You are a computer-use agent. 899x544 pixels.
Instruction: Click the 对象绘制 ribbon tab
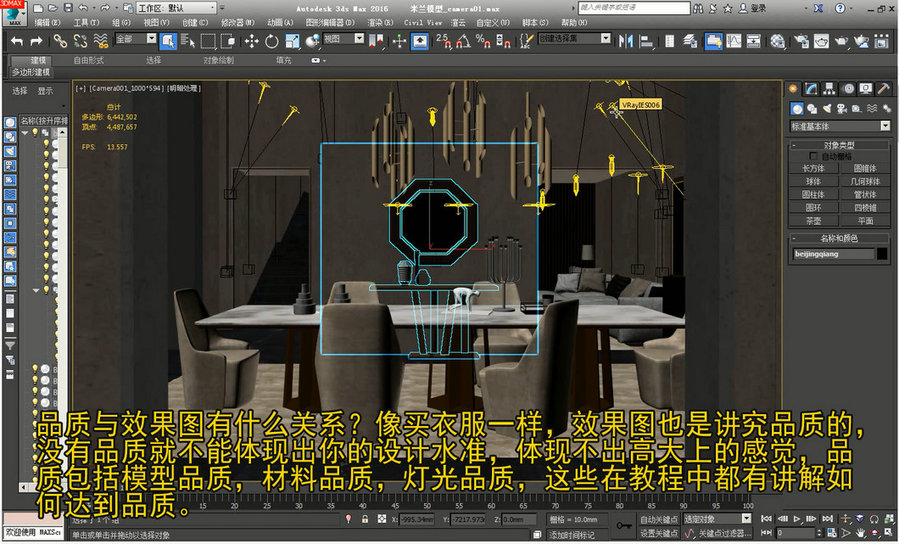pos(218,60)
